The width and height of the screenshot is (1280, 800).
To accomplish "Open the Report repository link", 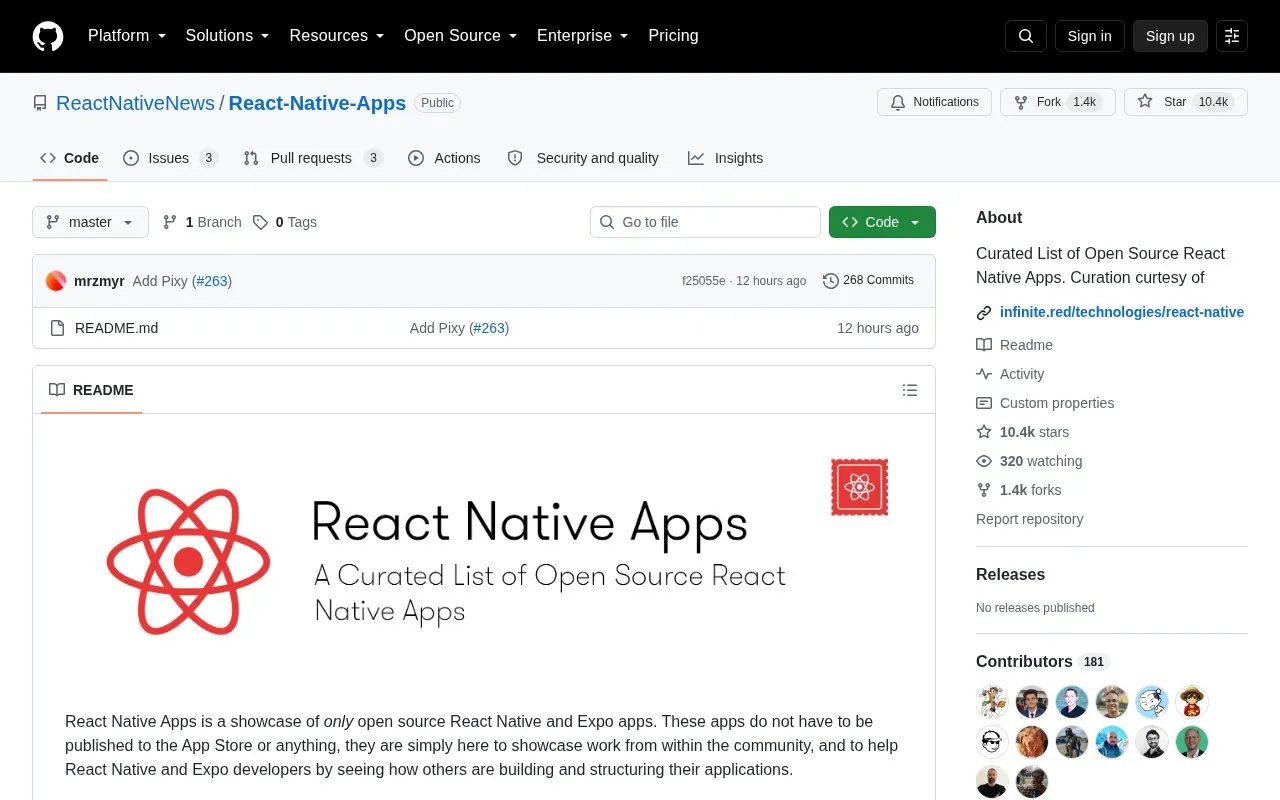I will [x=1029, y=519].
